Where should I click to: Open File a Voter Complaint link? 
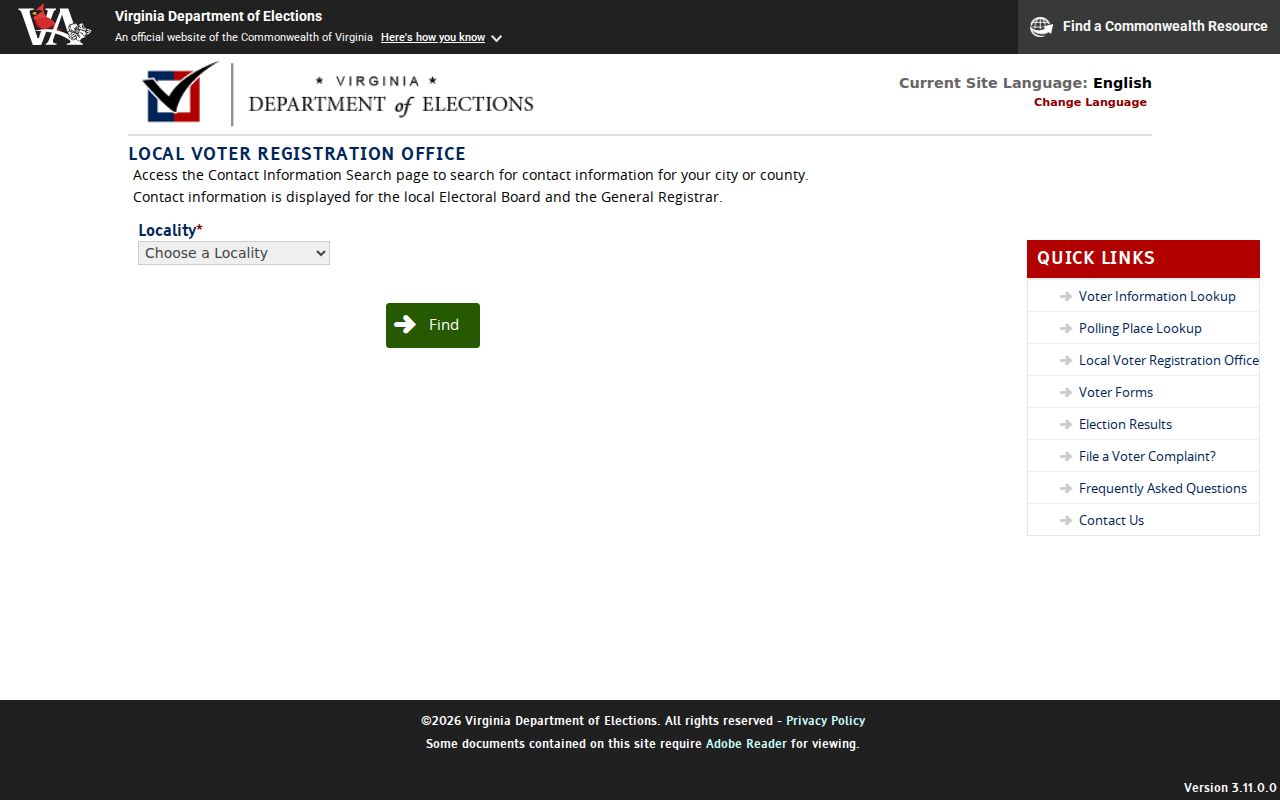pyautogui.click(x=1147, y=456)
